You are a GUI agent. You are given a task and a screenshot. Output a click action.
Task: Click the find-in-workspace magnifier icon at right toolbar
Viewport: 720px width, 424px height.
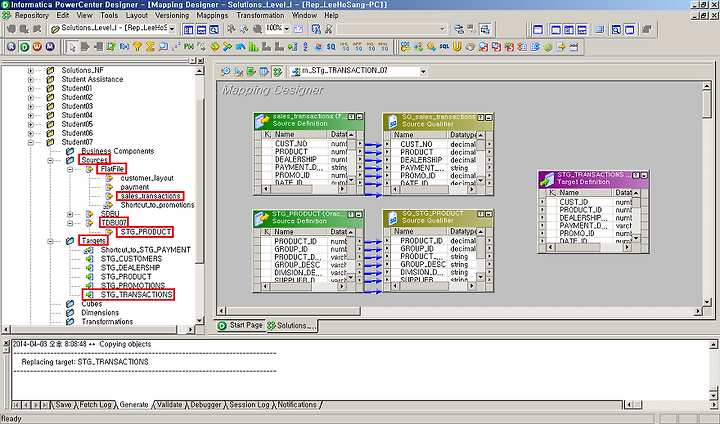coord(616,29)
